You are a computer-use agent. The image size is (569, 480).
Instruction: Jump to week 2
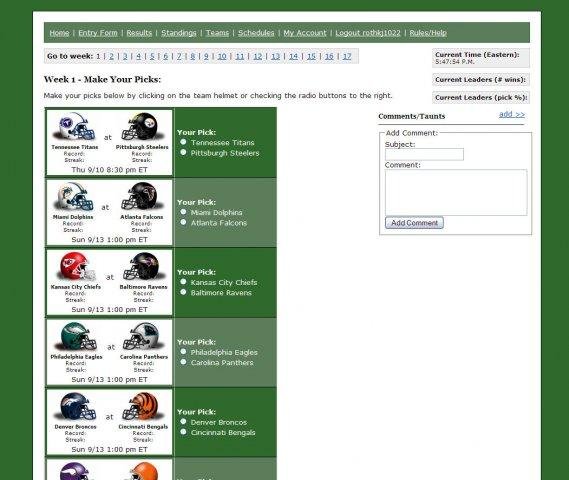tap(111, 56)
